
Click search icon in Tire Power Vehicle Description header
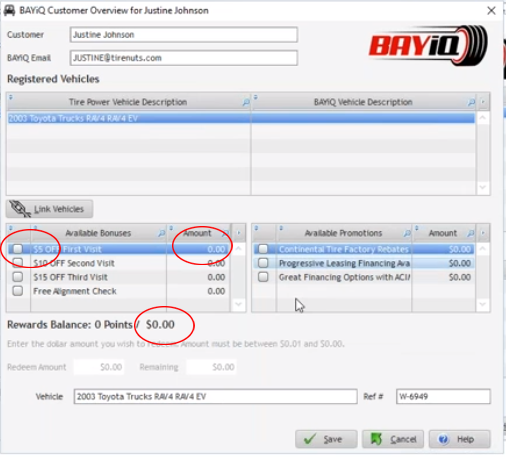[x=246, y=102]
